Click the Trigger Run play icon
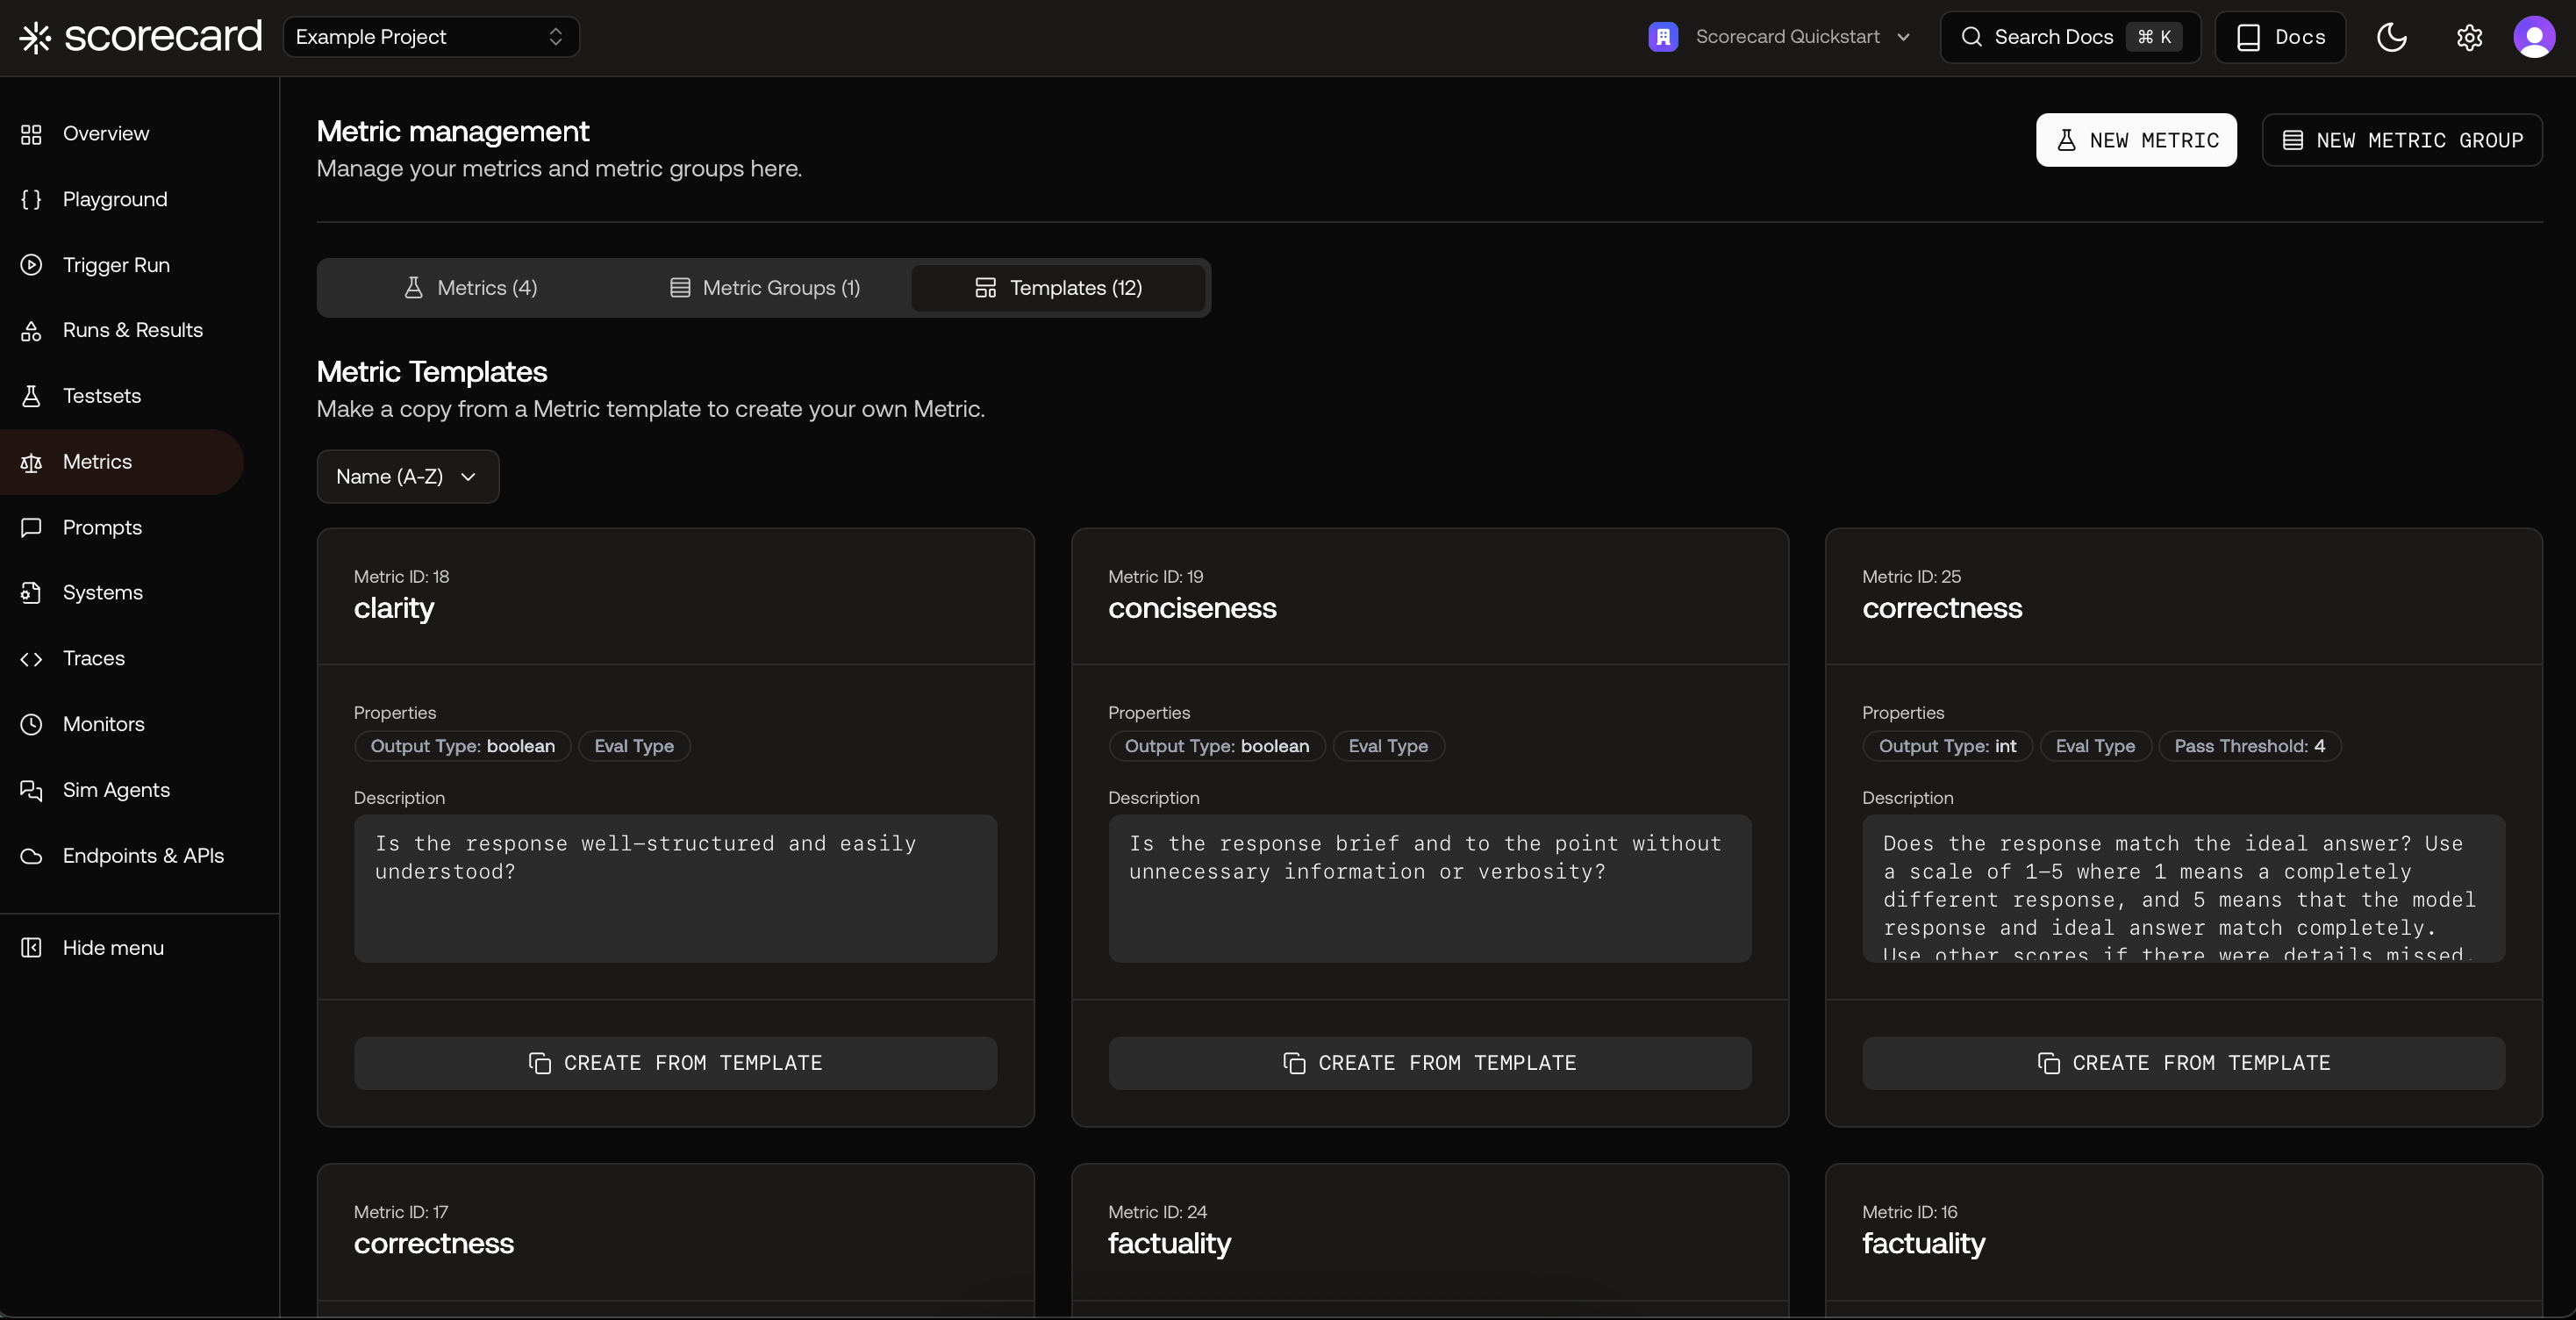This screenshot has height=1320, width=2576. tap(31, 265)
